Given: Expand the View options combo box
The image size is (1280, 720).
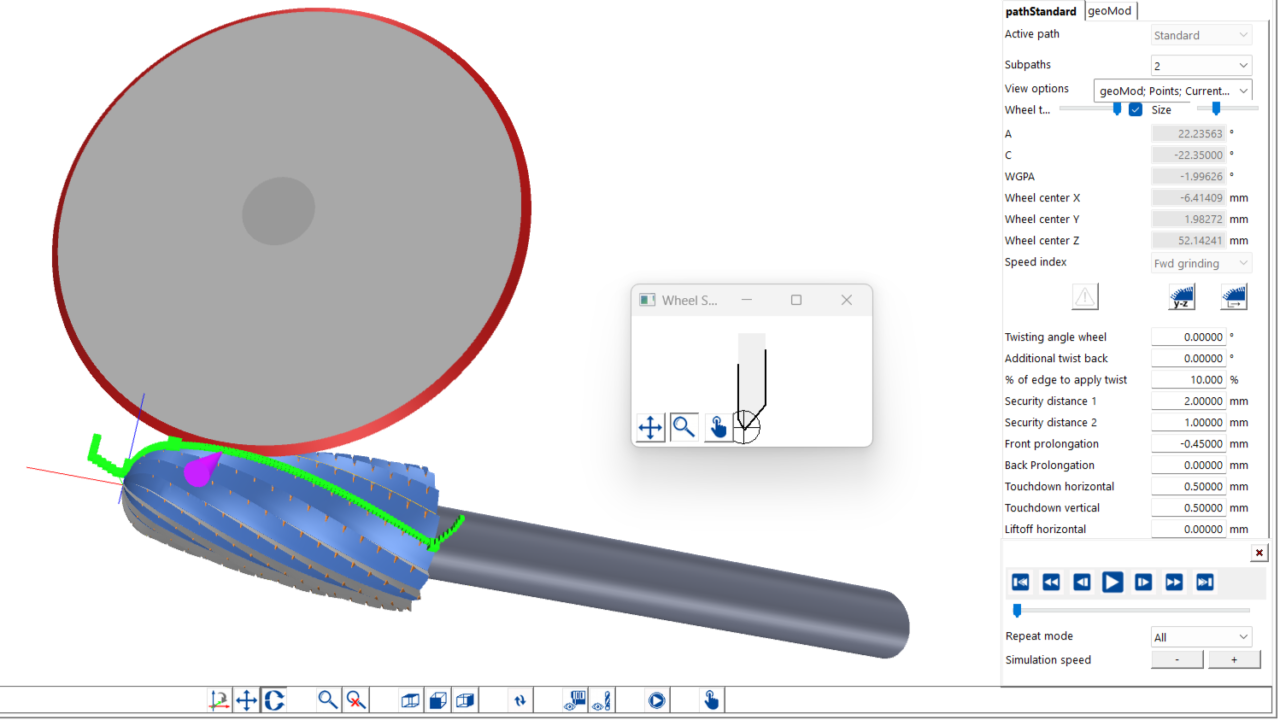Looking at the screenshot, I should coord(1172,91).
